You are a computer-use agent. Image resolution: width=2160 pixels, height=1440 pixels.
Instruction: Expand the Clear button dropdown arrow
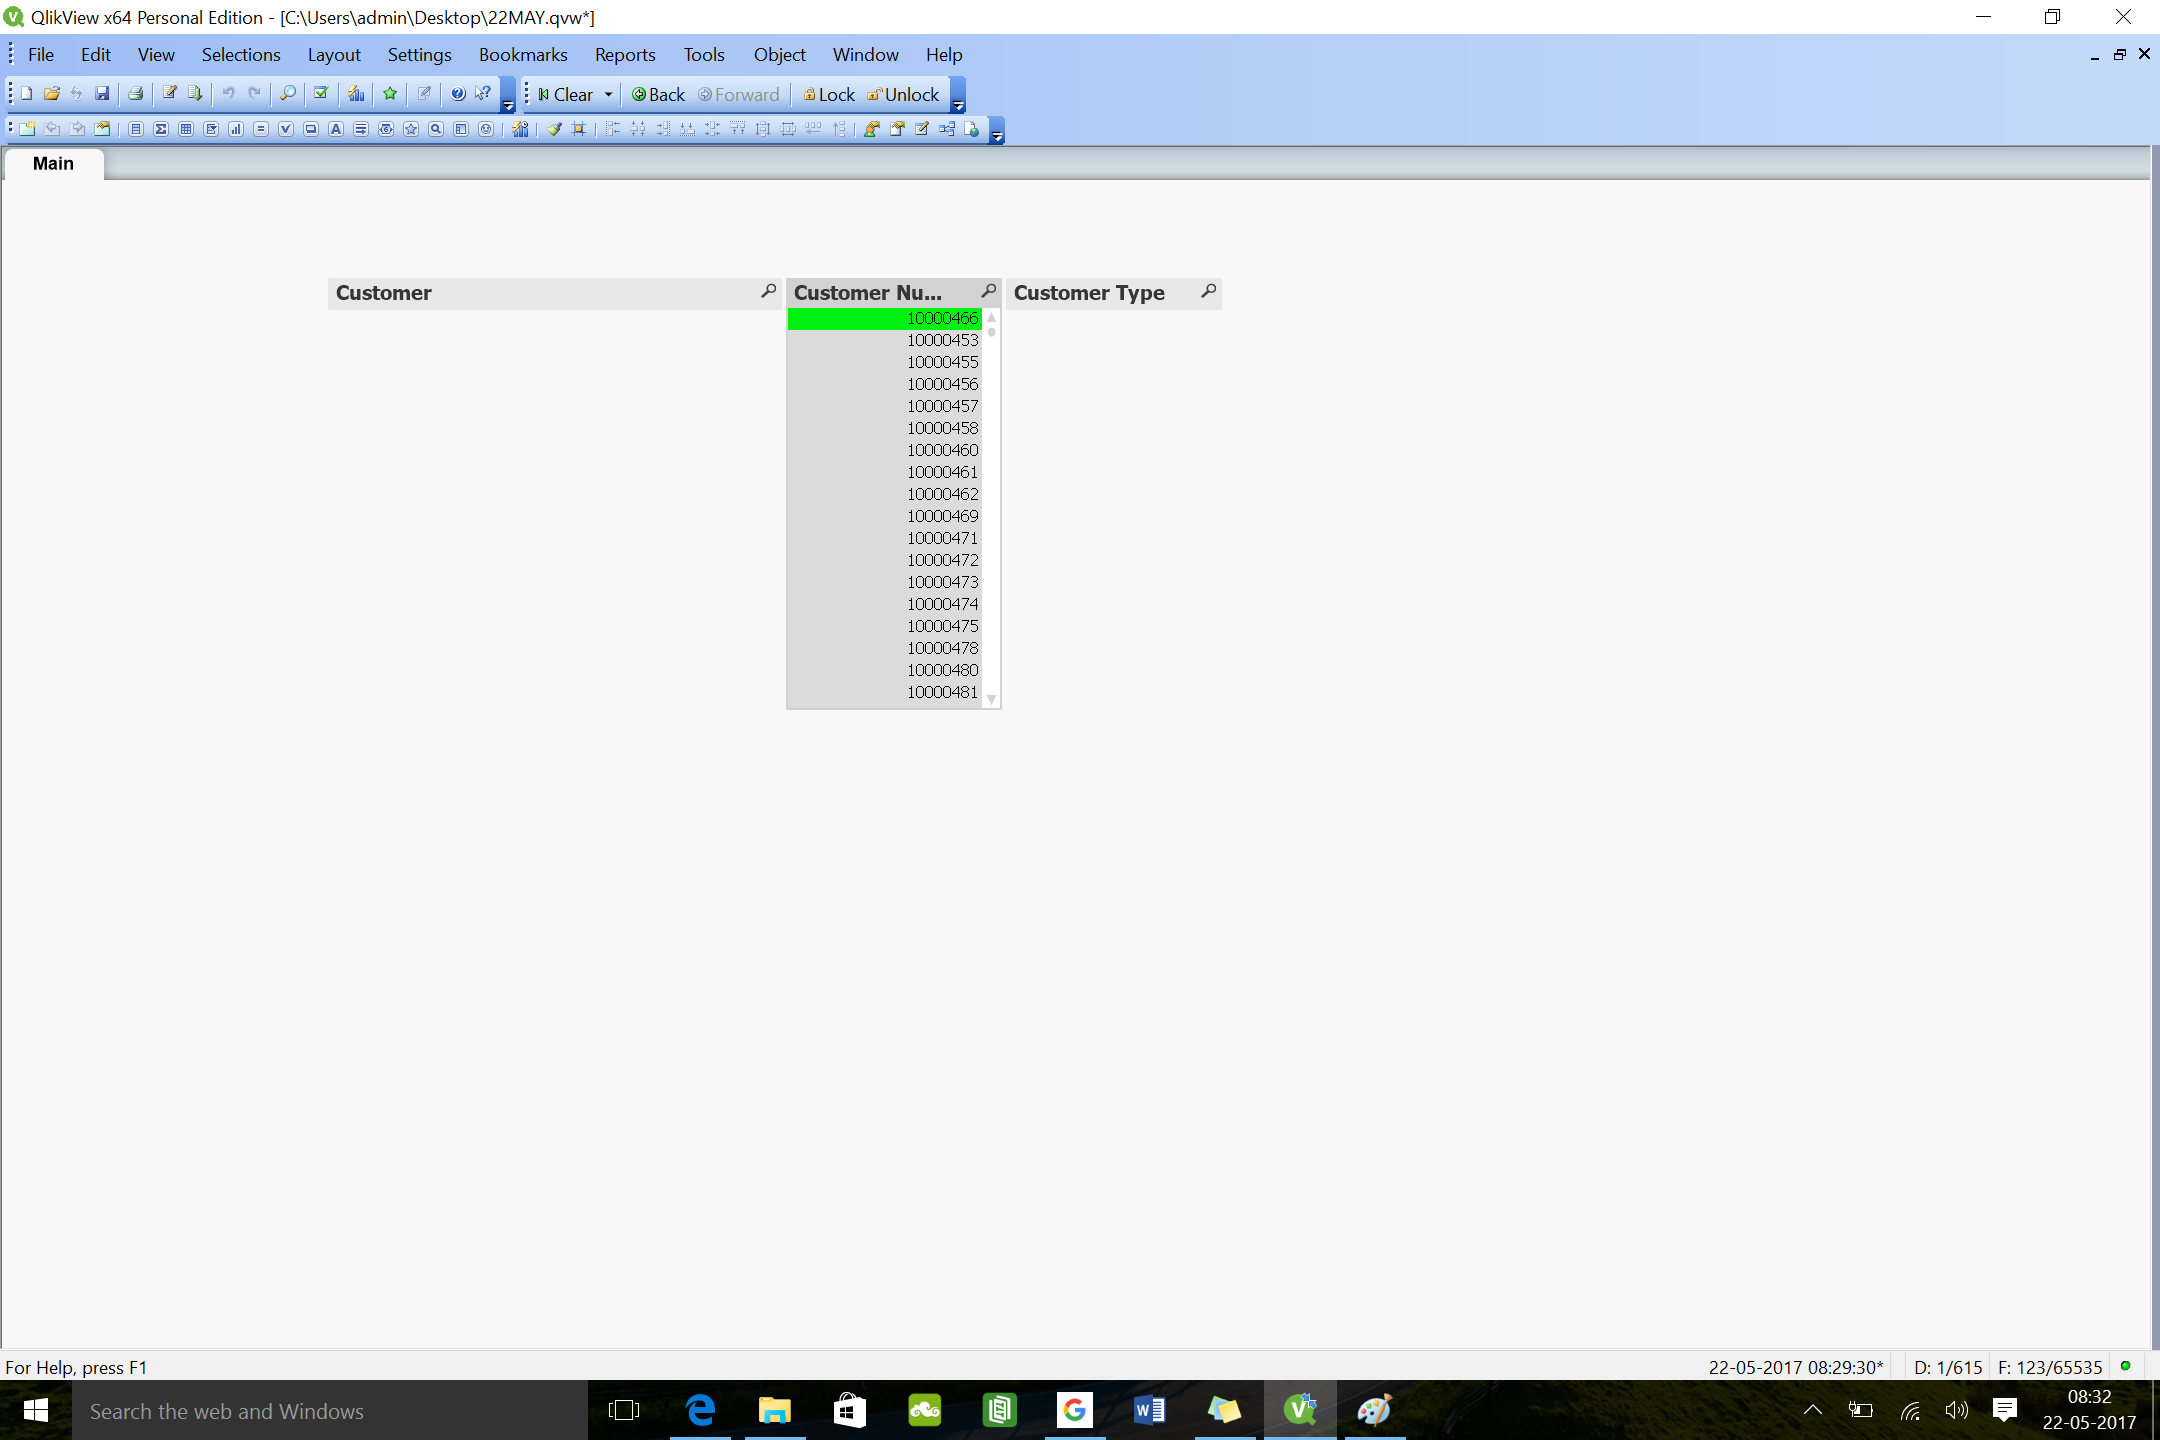click(x=608, y=95)
